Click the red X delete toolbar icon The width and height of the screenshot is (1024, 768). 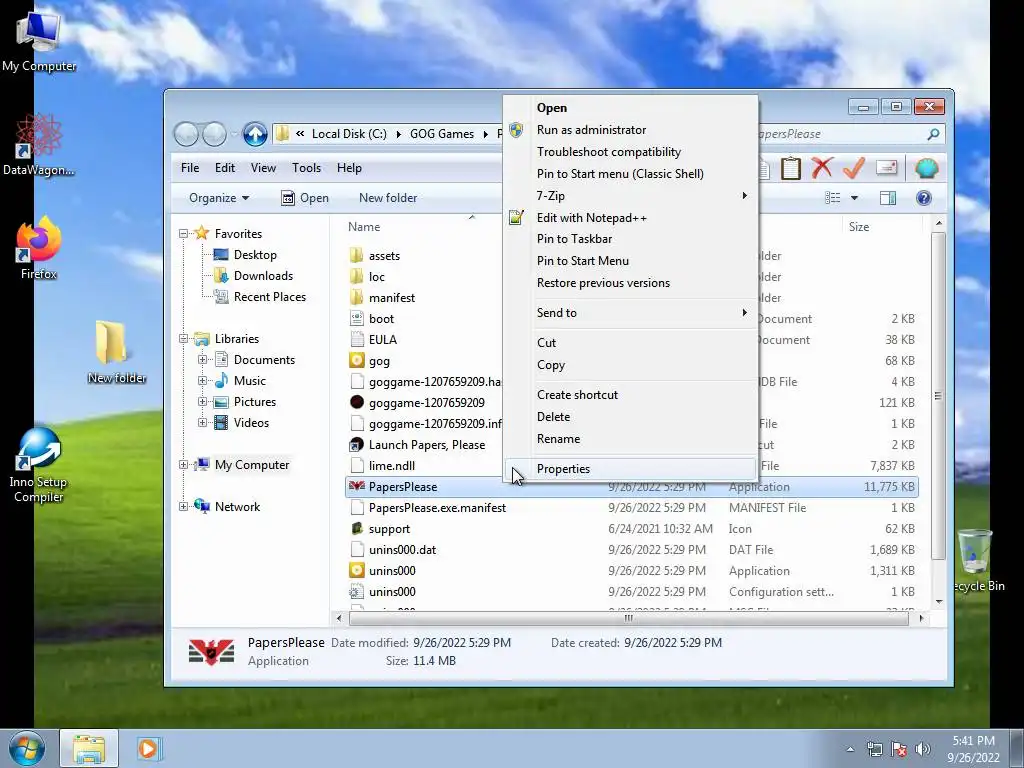[822, 168]
